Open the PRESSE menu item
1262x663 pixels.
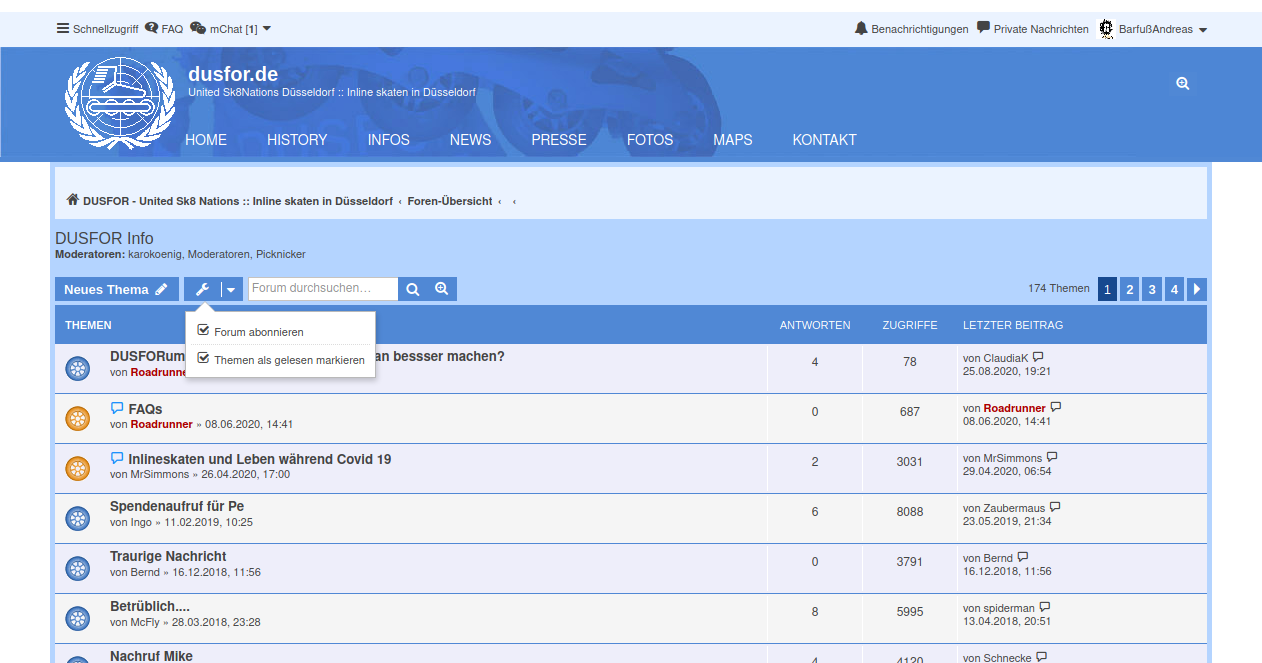point(559,140)
